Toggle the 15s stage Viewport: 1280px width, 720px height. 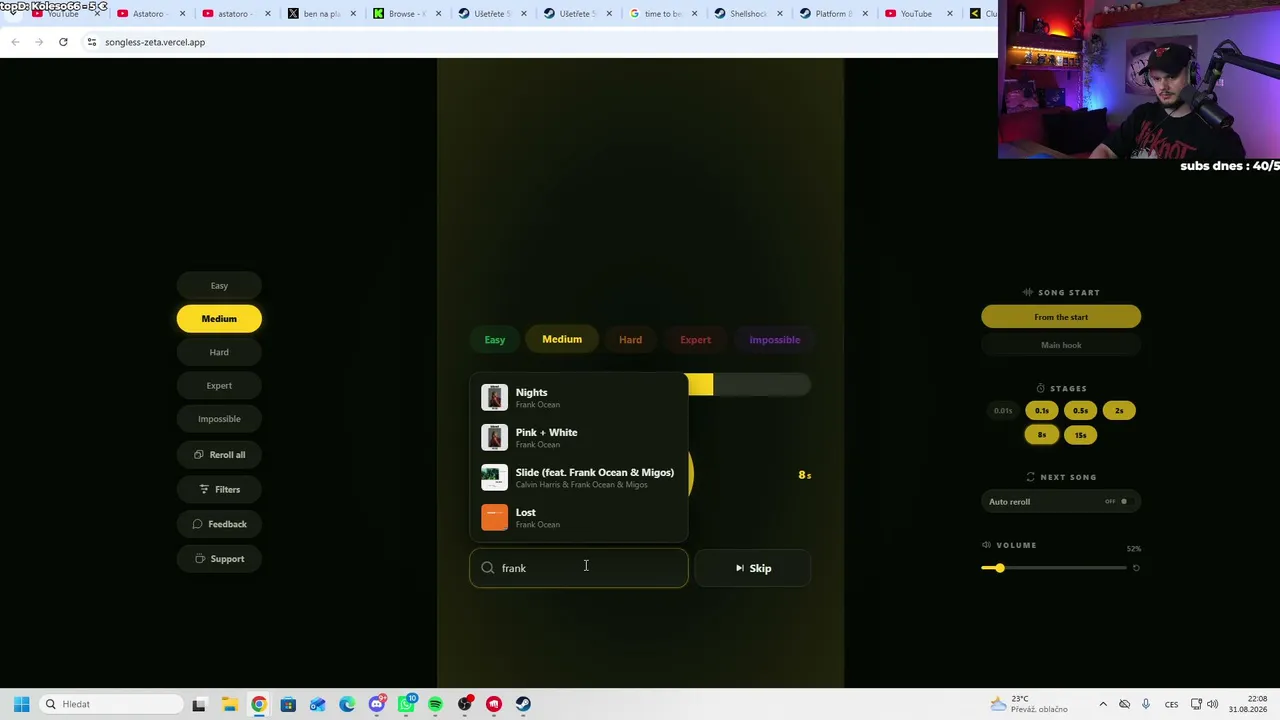(1080, 435)
